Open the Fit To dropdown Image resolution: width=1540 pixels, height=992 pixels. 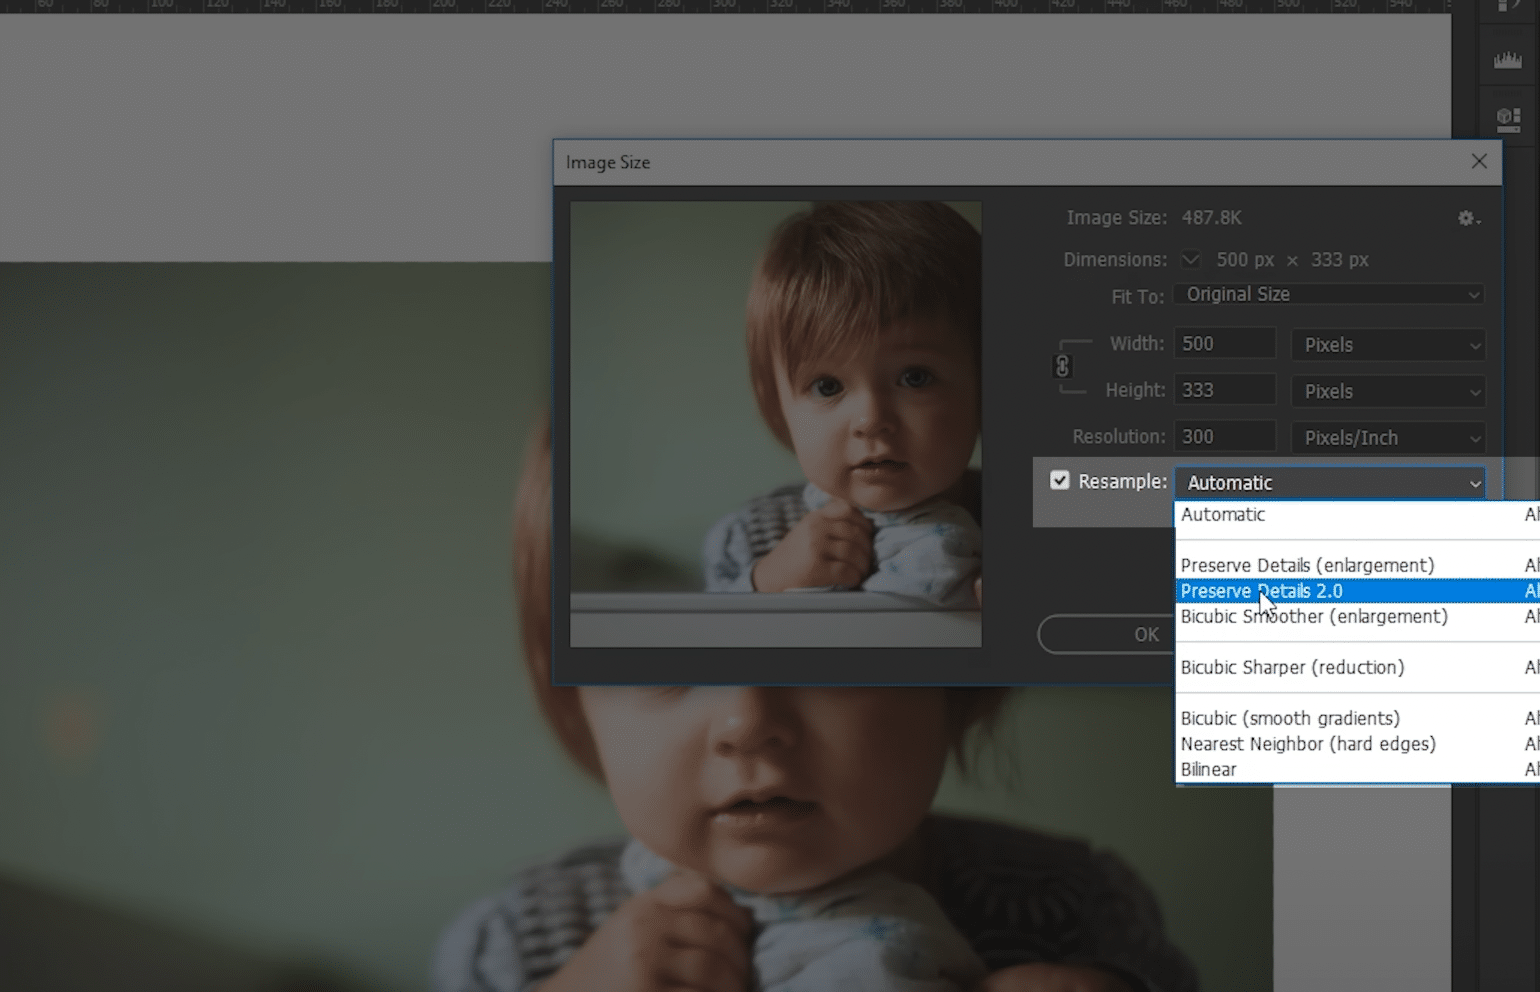point(1329,295)
